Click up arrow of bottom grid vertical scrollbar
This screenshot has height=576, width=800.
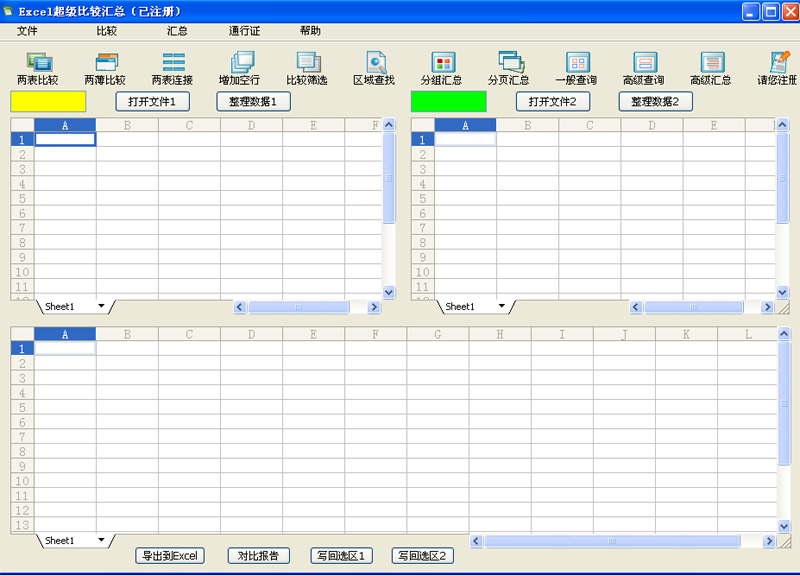coord(784,334)
